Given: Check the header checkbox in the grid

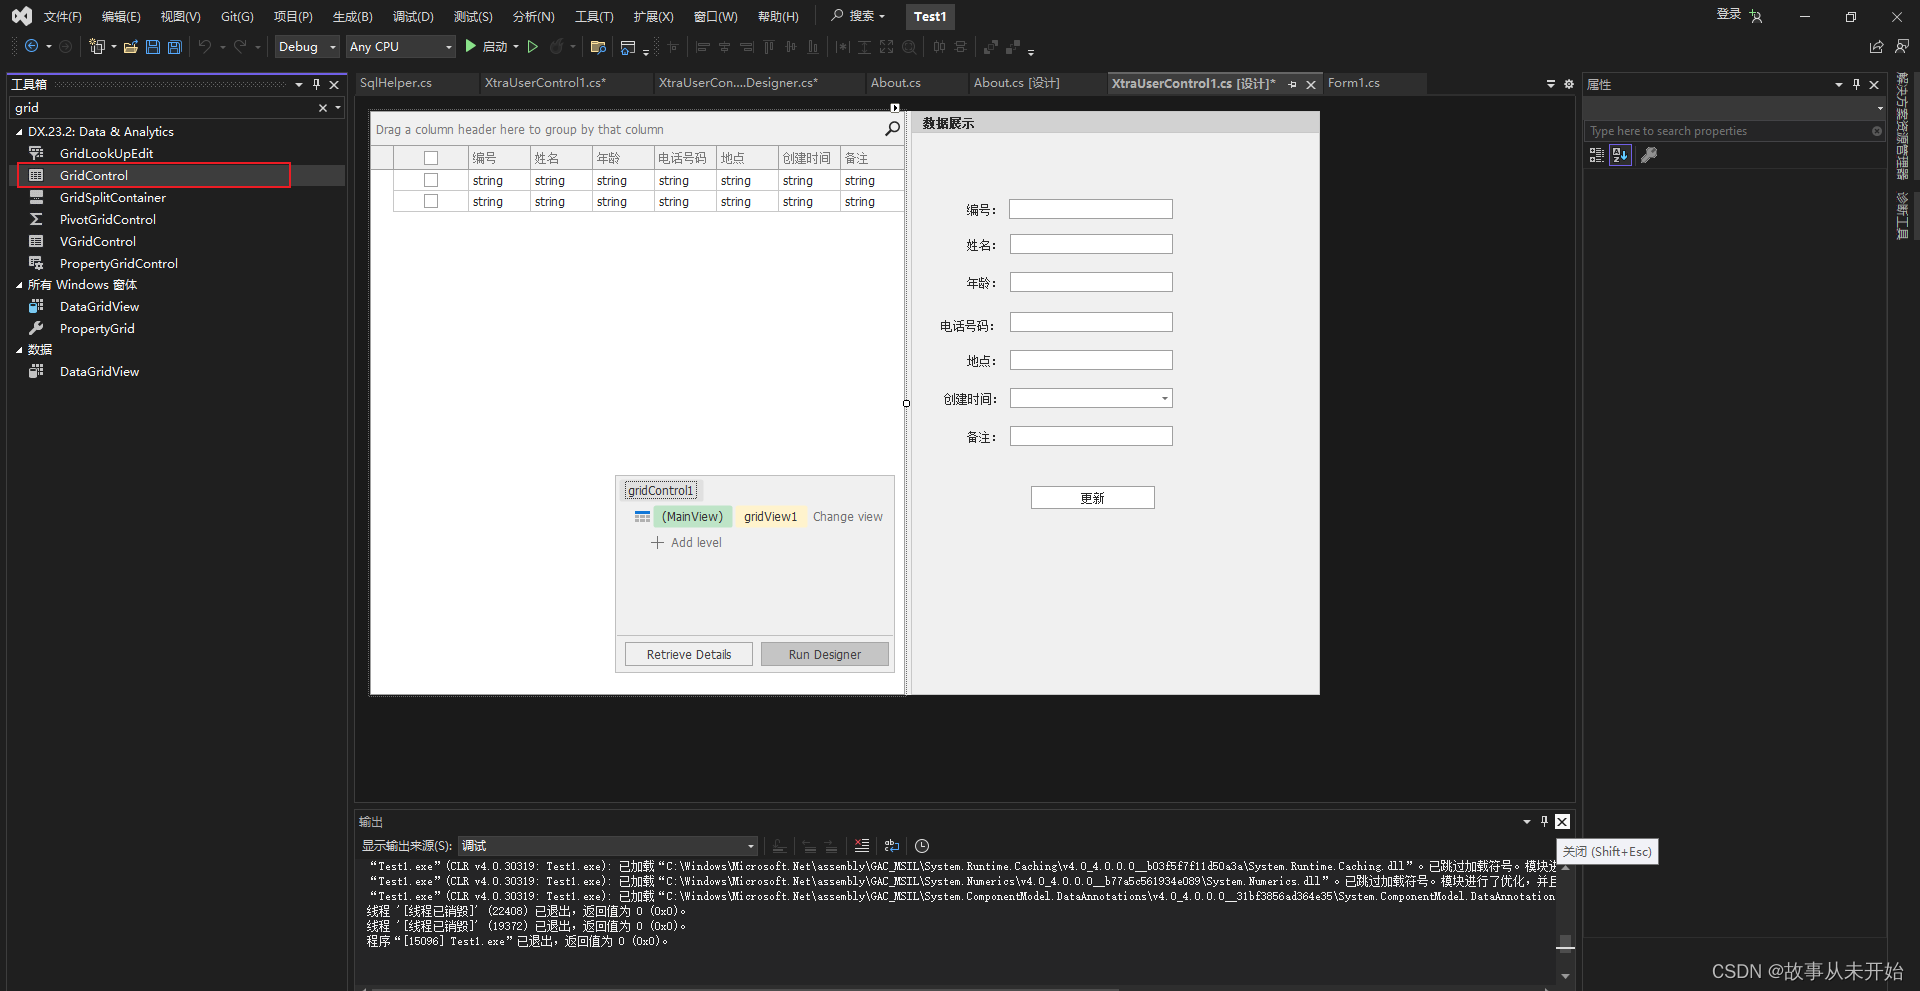Looking at the screenshot, I should tap(430, 157).
